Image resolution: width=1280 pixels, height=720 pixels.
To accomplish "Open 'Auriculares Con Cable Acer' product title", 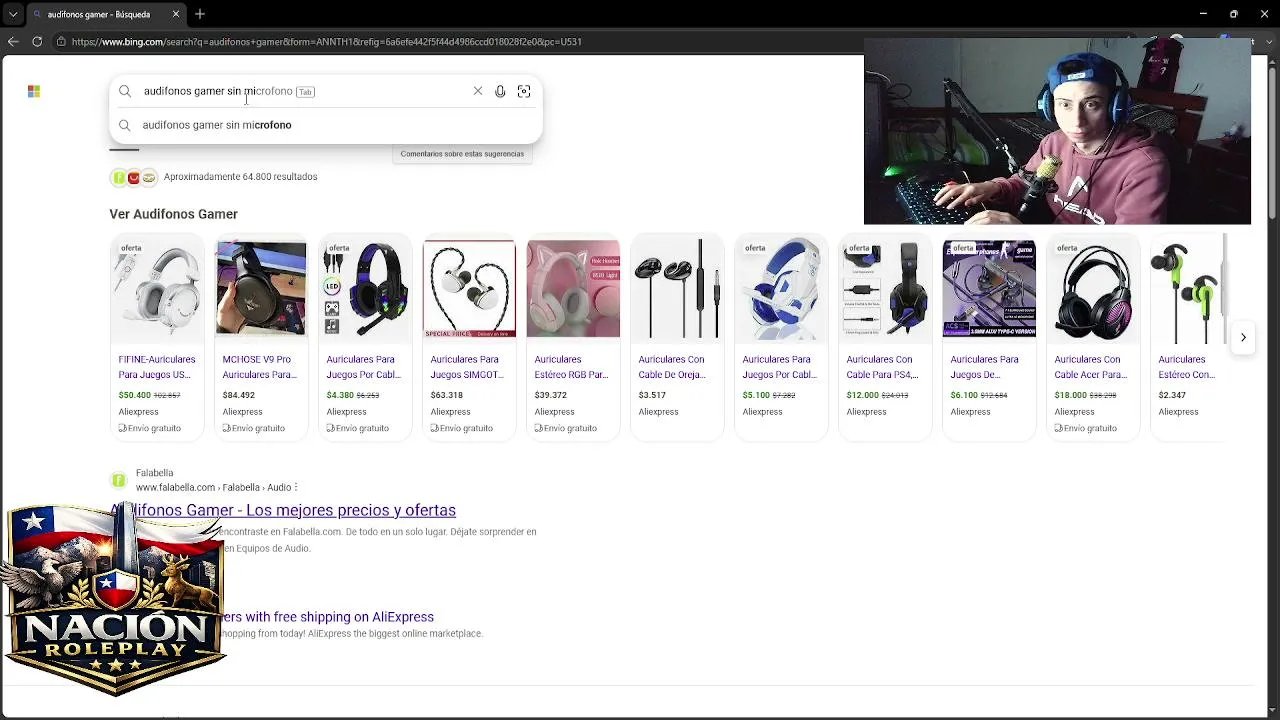I will 1090,367.
